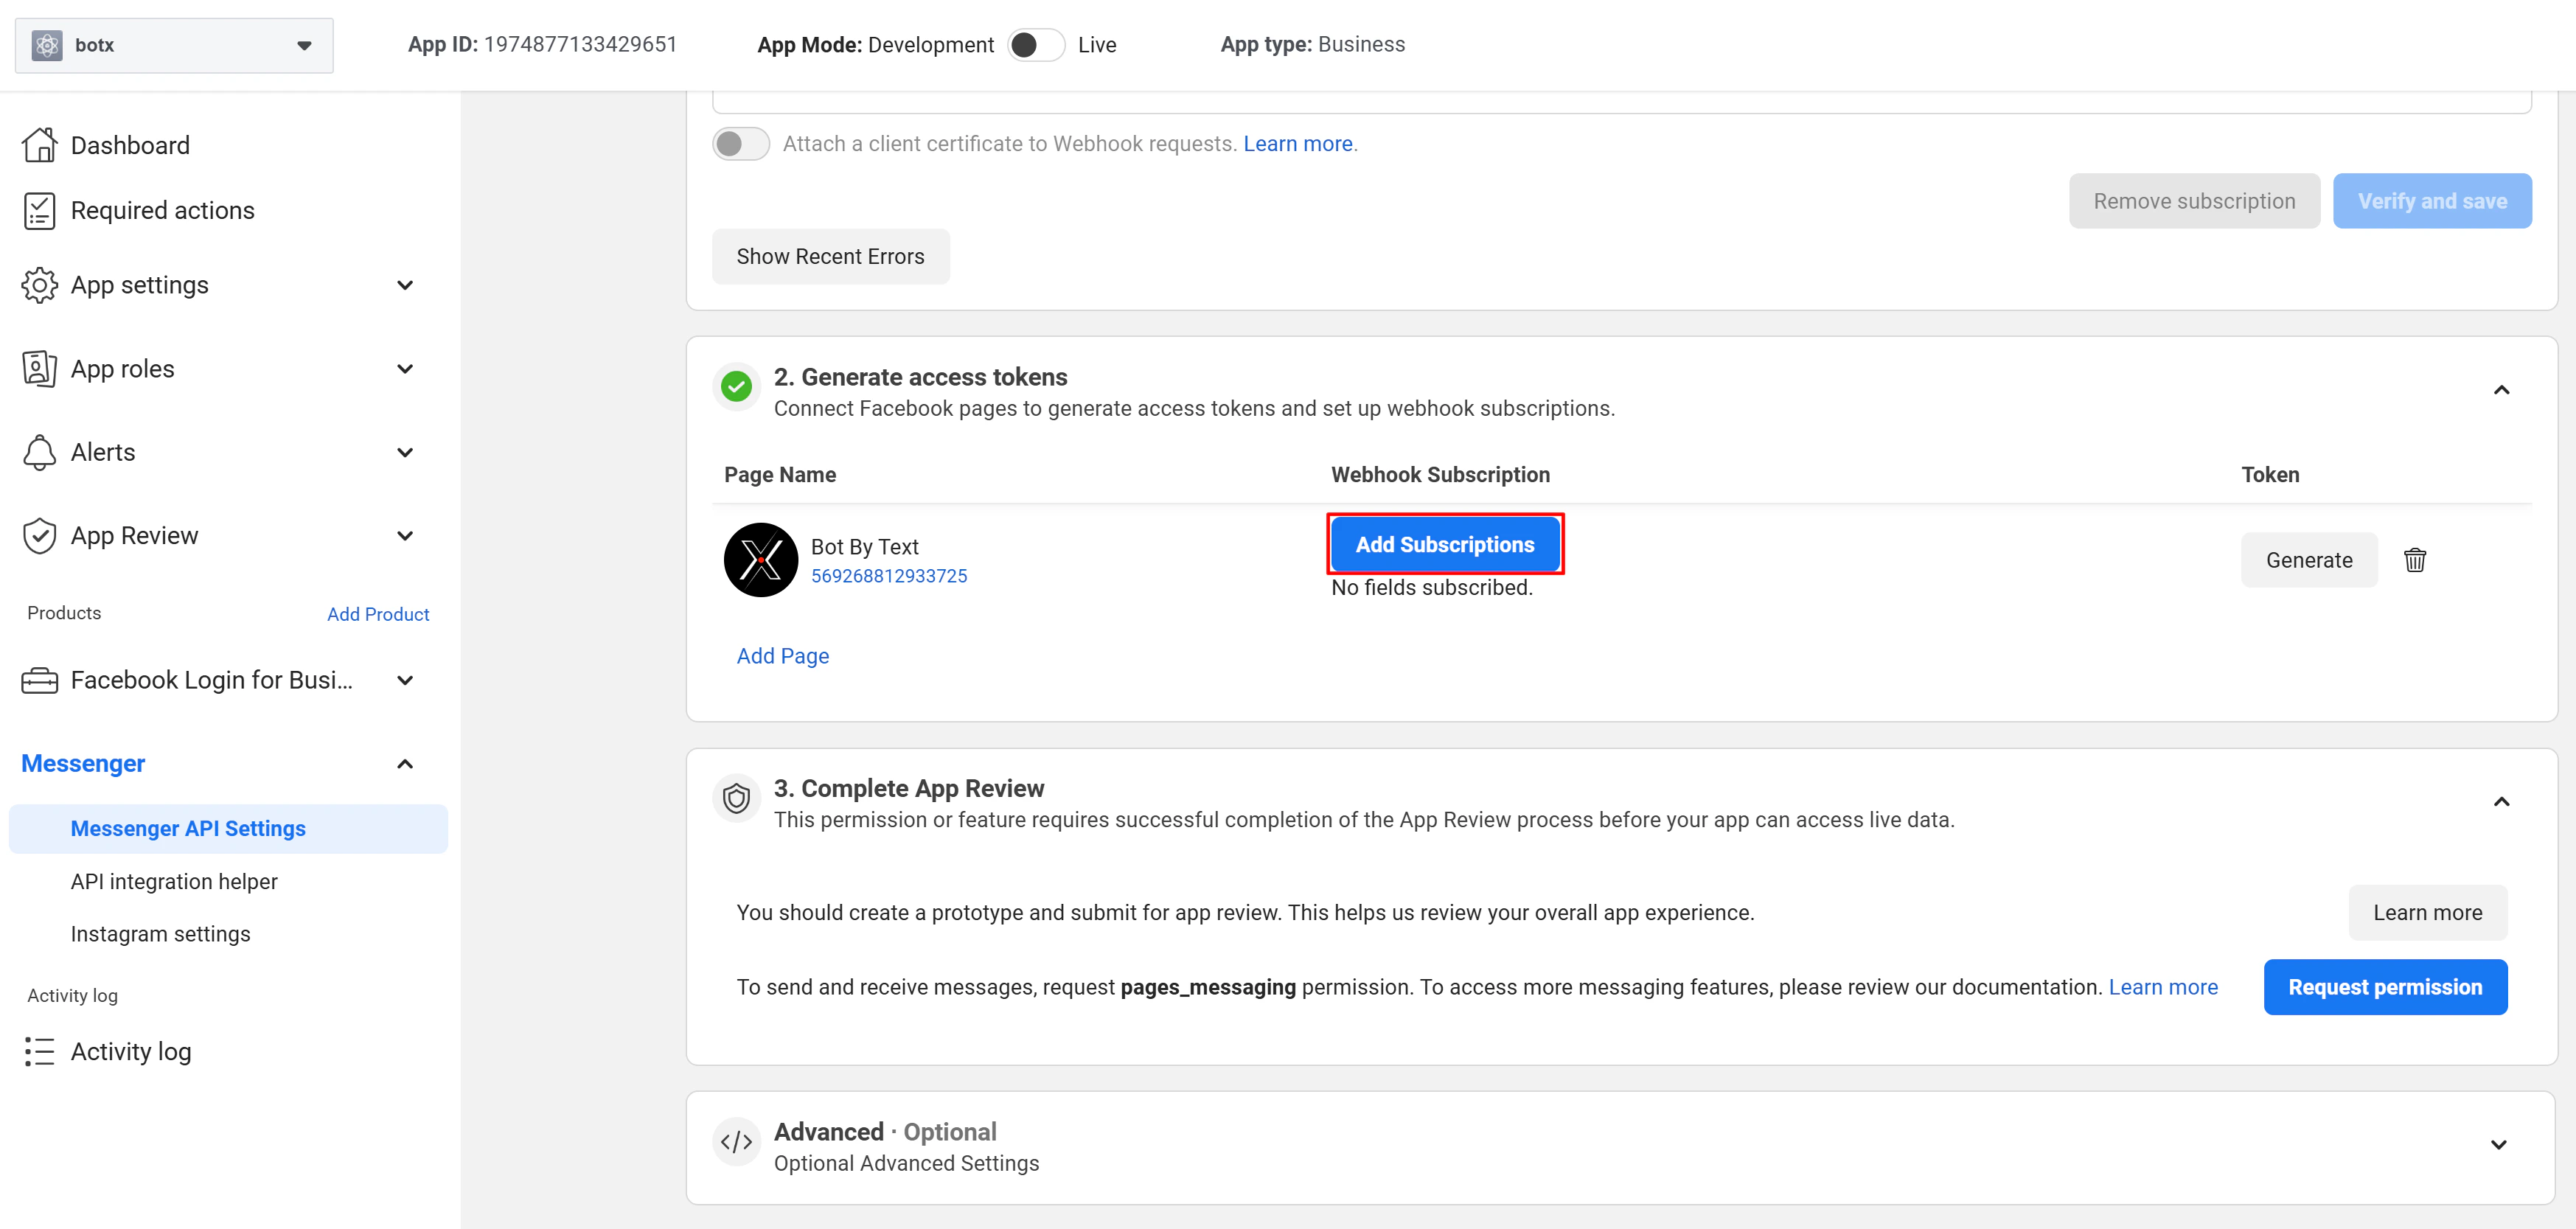Click the App type: Business text
This screenshot has height=1229, width=2576.
pos(1312,44)
